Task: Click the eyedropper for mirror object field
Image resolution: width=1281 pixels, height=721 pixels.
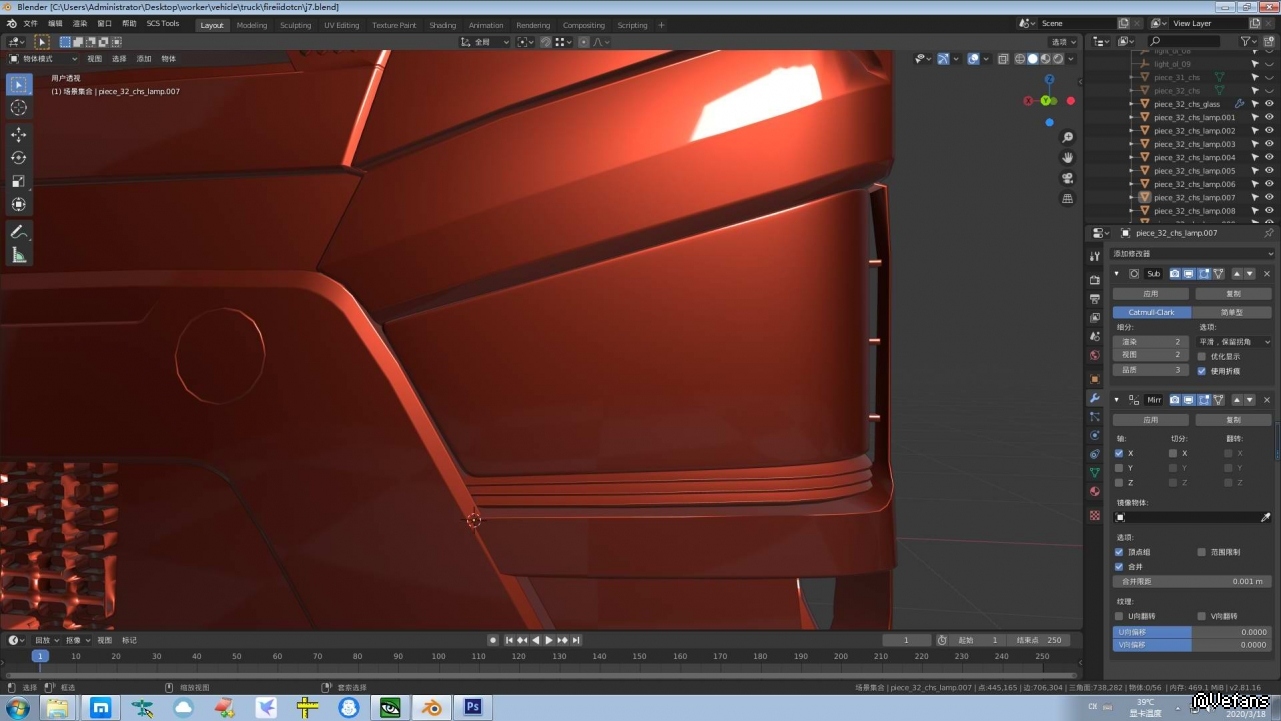Action: [1265, 518]
